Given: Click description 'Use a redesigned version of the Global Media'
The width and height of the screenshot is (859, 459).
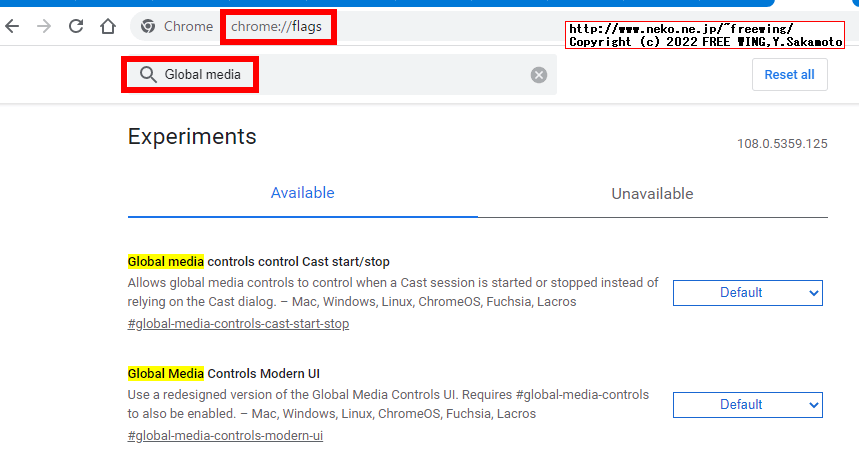Looking at the screenshot, I should pos(388,404).
